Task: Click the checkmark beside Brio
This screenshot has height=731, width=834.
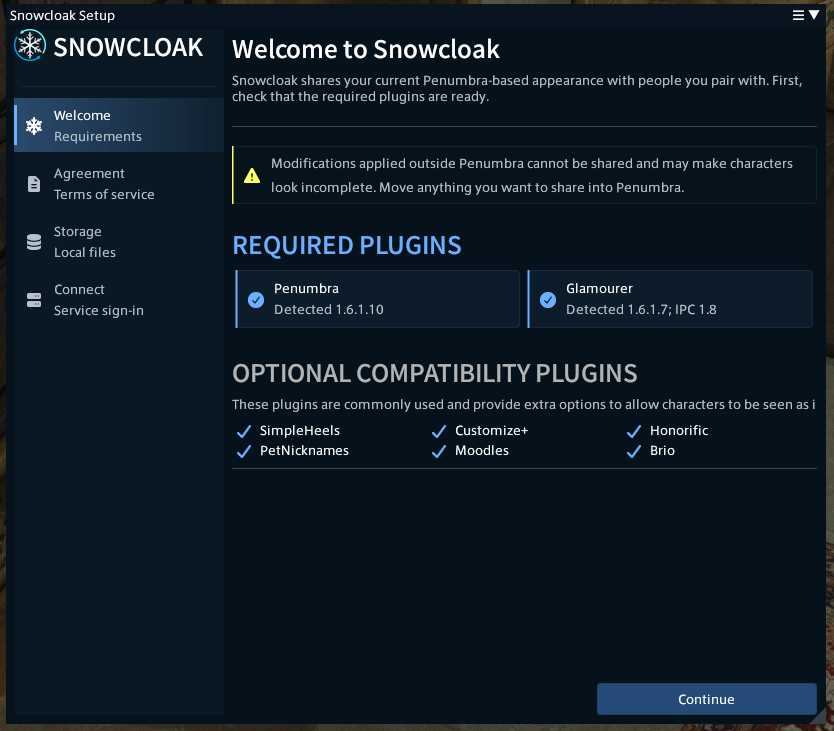Action: pyautogui.click(x=634, y=451)
